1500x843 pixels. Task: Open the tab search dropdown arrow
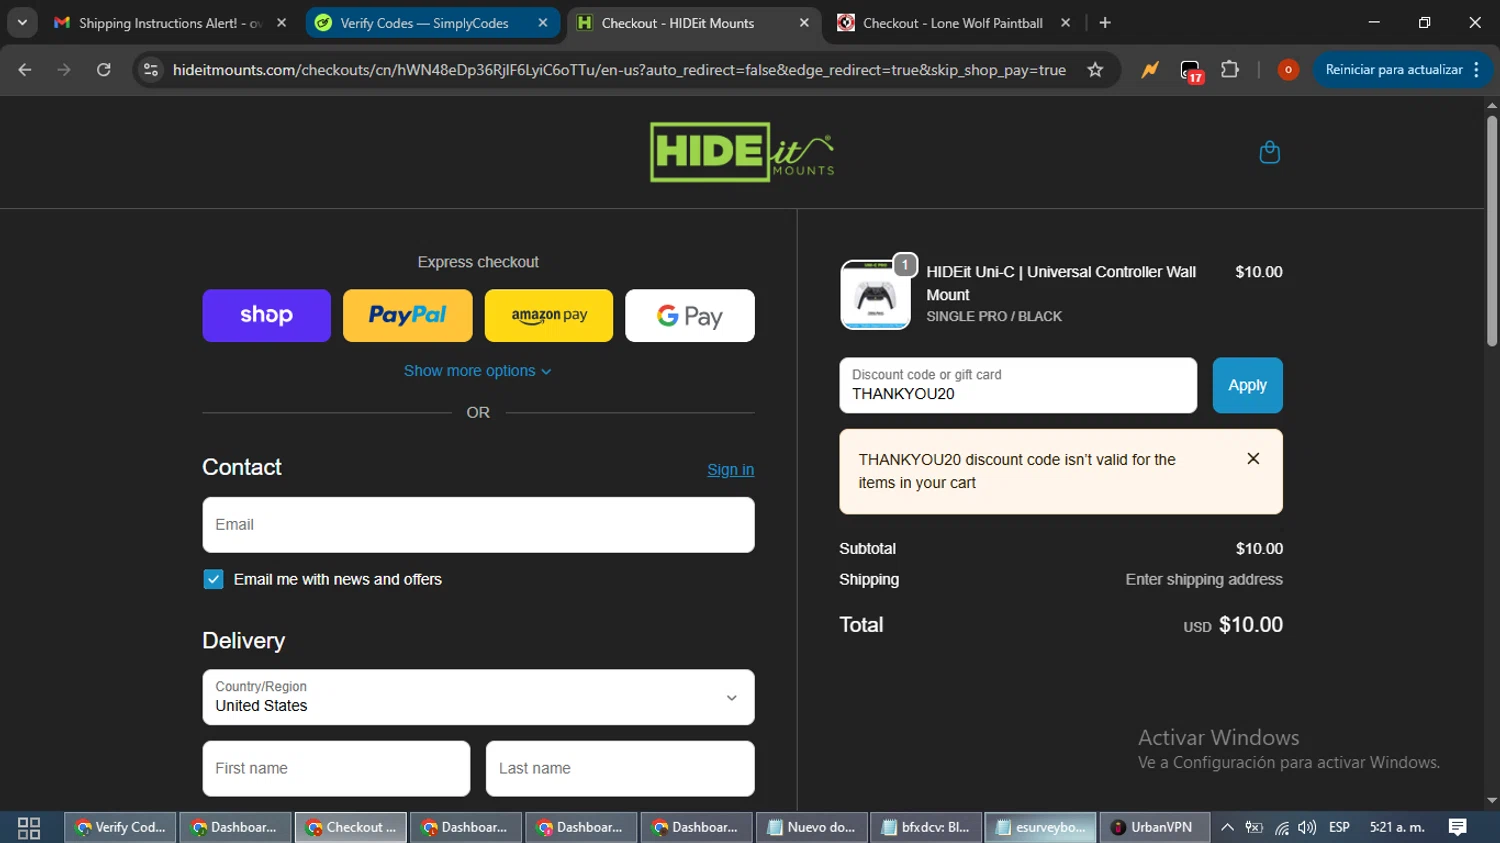[22, 22]
